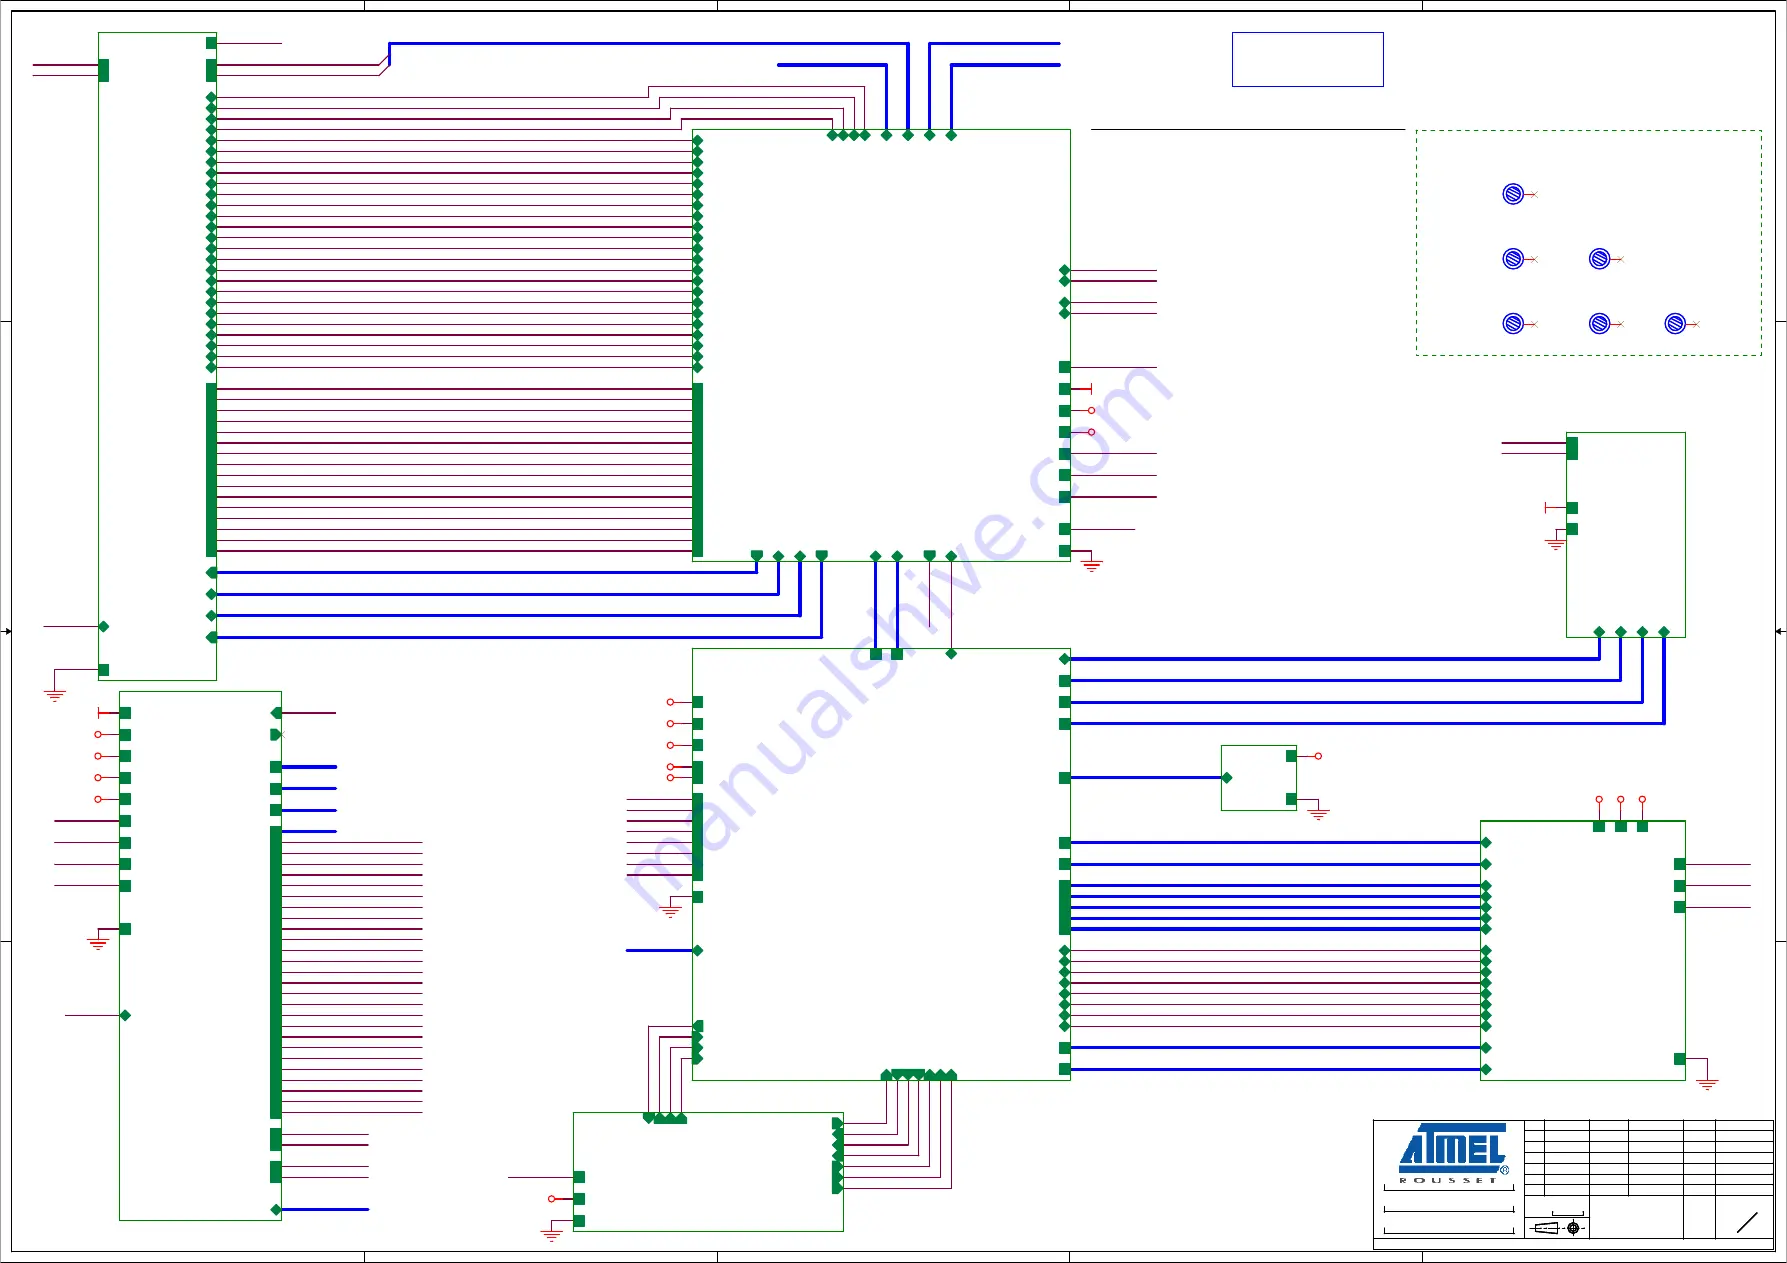
Task: Click the diagonal slash mark in the title block
Action: tap(1747, 1222)
